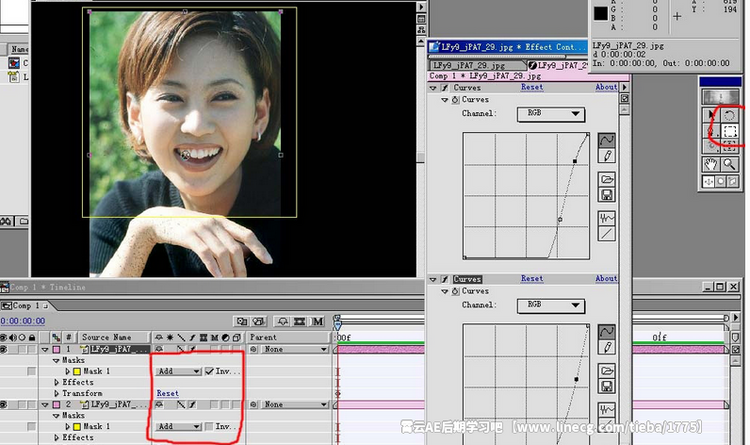750x445 pixels.
Task: Click upper Curves property stopwatch icon
Action: (x=455, y=100)
